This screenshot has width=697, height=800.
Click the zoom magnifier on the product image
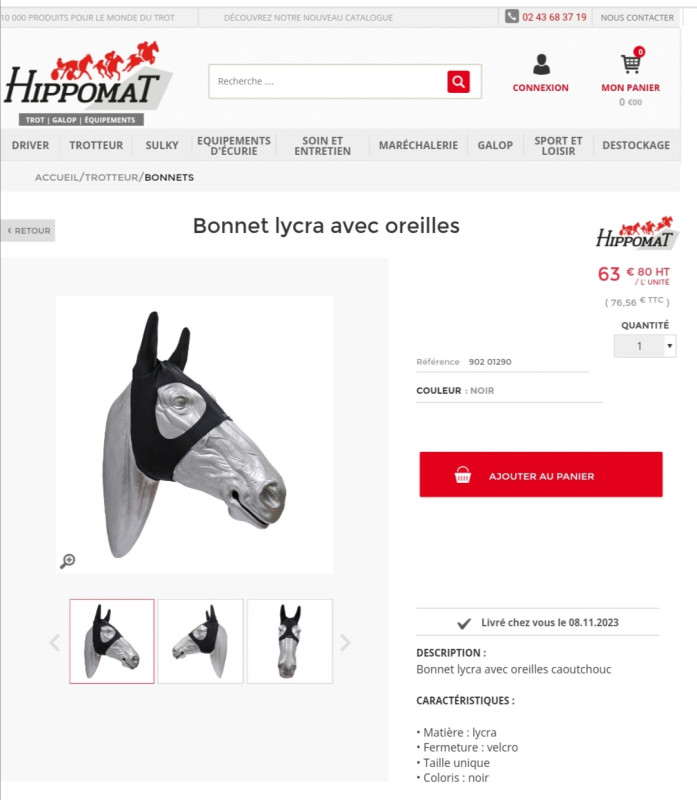(x=67, y=561)
